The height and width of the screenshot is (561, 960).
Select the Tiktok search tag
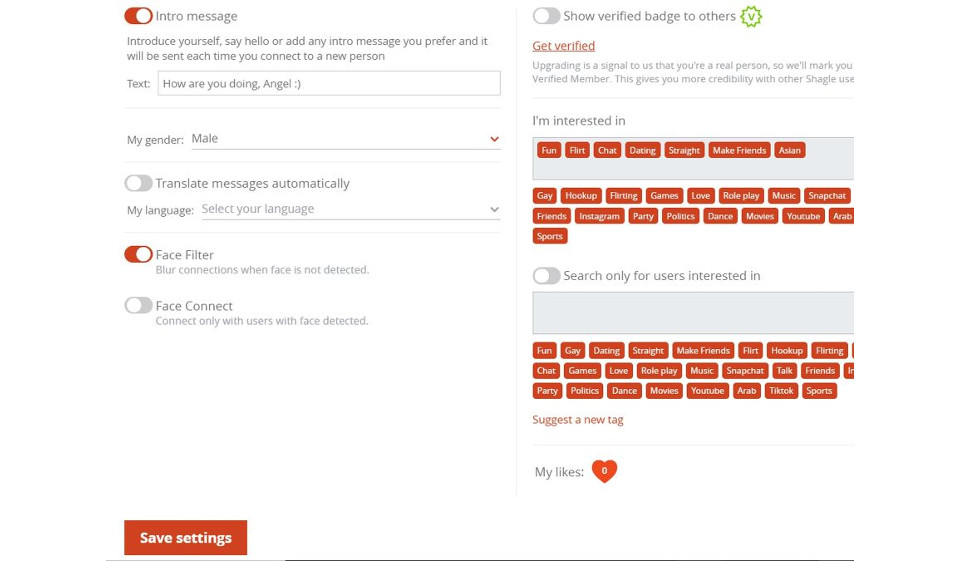click(x=781, y=391)
